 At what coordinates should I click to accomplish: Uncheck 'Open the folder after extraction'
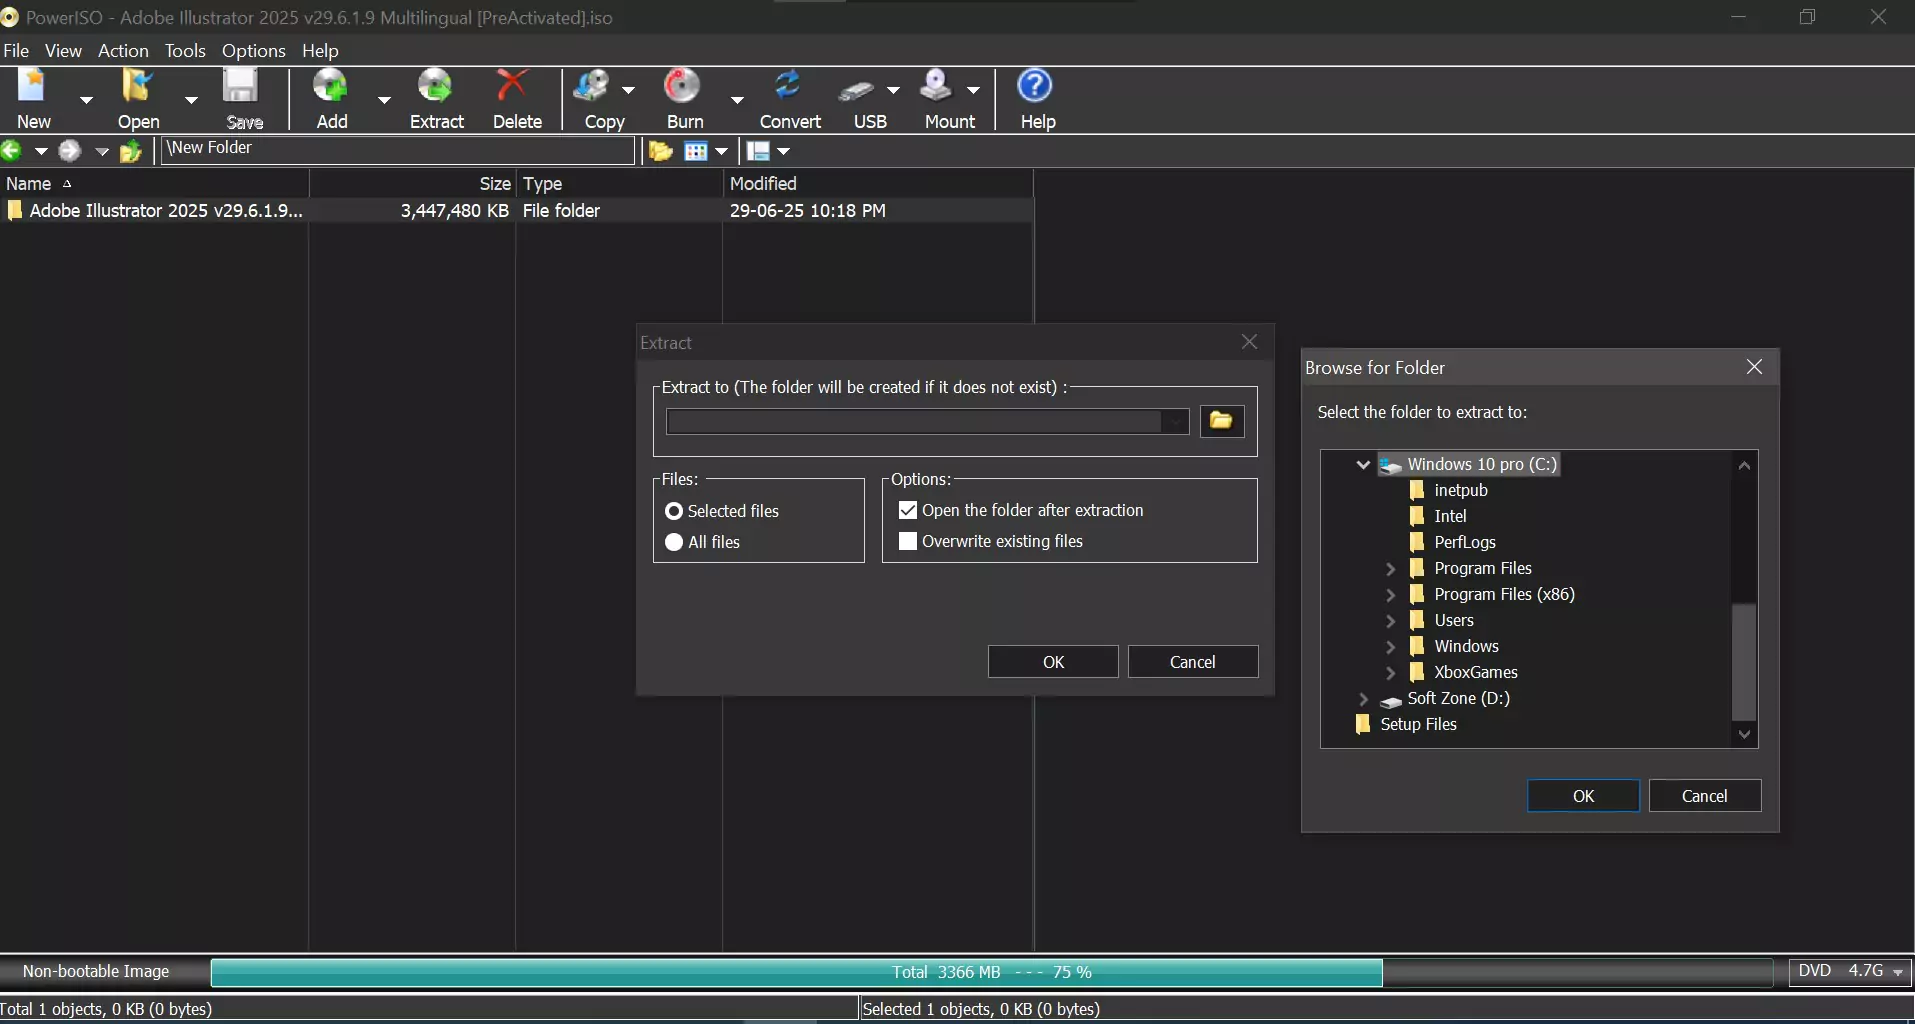coord(908,510)
